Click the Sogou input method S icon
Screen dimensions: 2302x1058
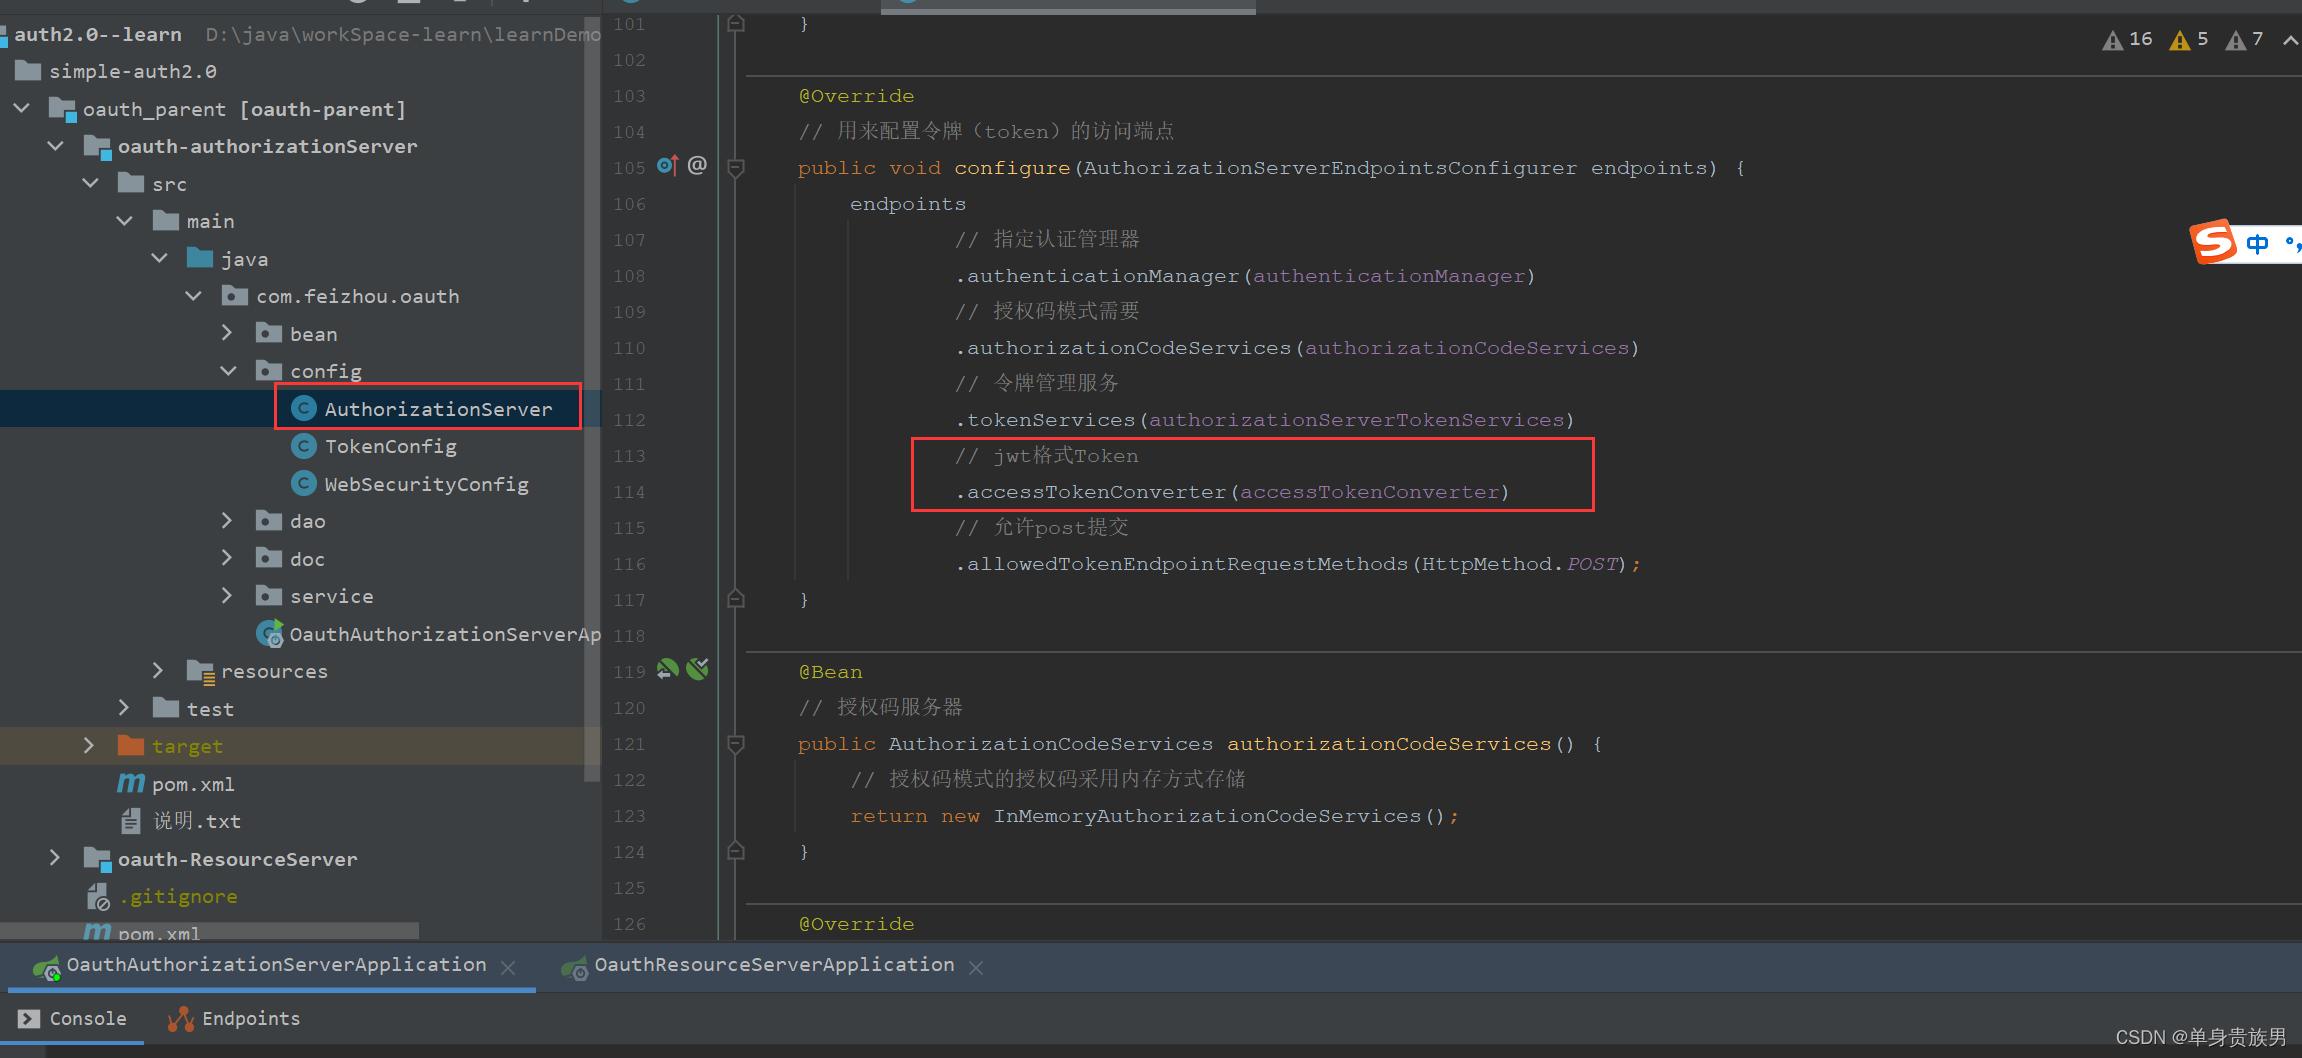click(2213, 241)
